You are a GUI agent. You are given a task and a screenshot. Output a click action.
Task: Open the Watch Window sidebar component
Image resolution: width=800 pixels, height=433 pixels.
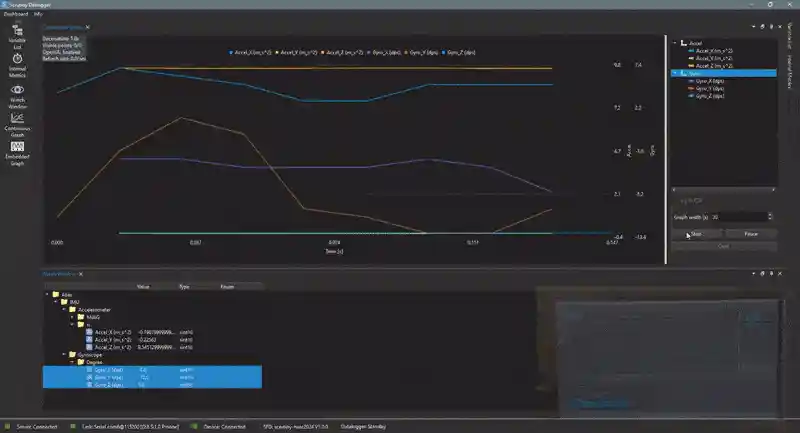pyautogui.click(x=17, y=96)
